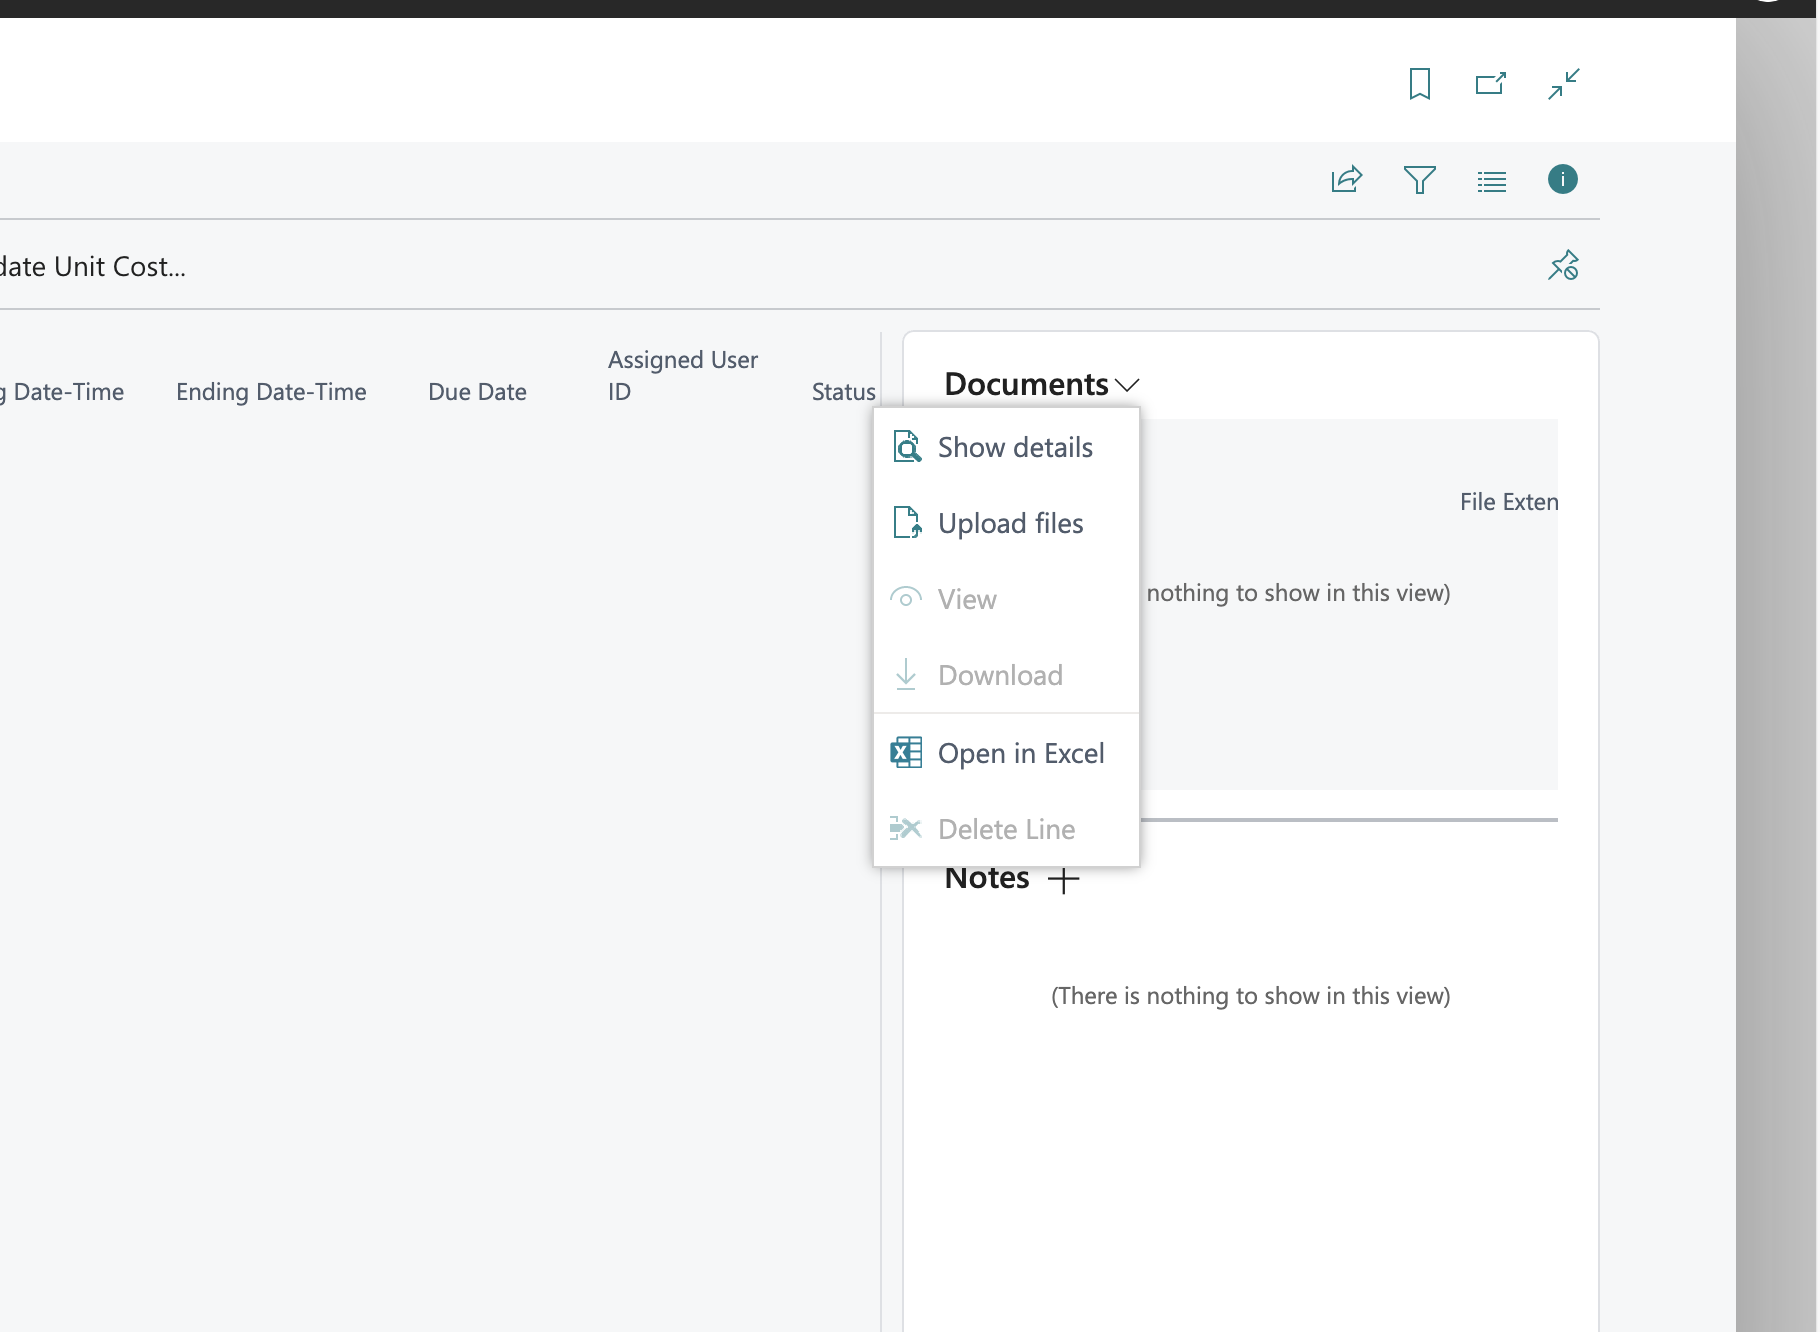The height and width of the screenshot is (1332, 1820).
Task: Click the Assigned User ID column header
Action: pyautogui.click(x=683, y=376)
